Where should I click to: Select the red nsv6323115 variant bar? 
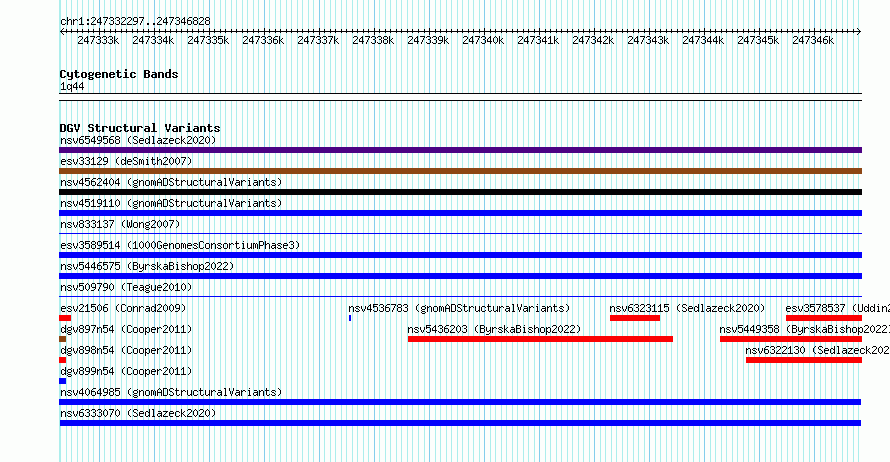(x=635, y=318)
